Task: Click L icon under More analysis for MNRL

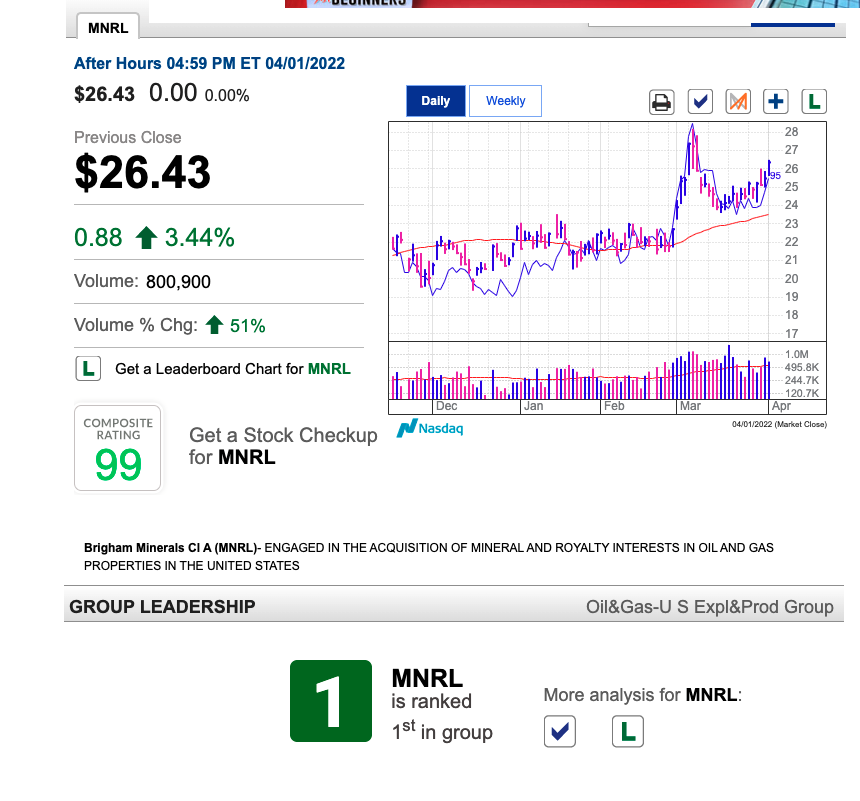Action: coord(628,731)
